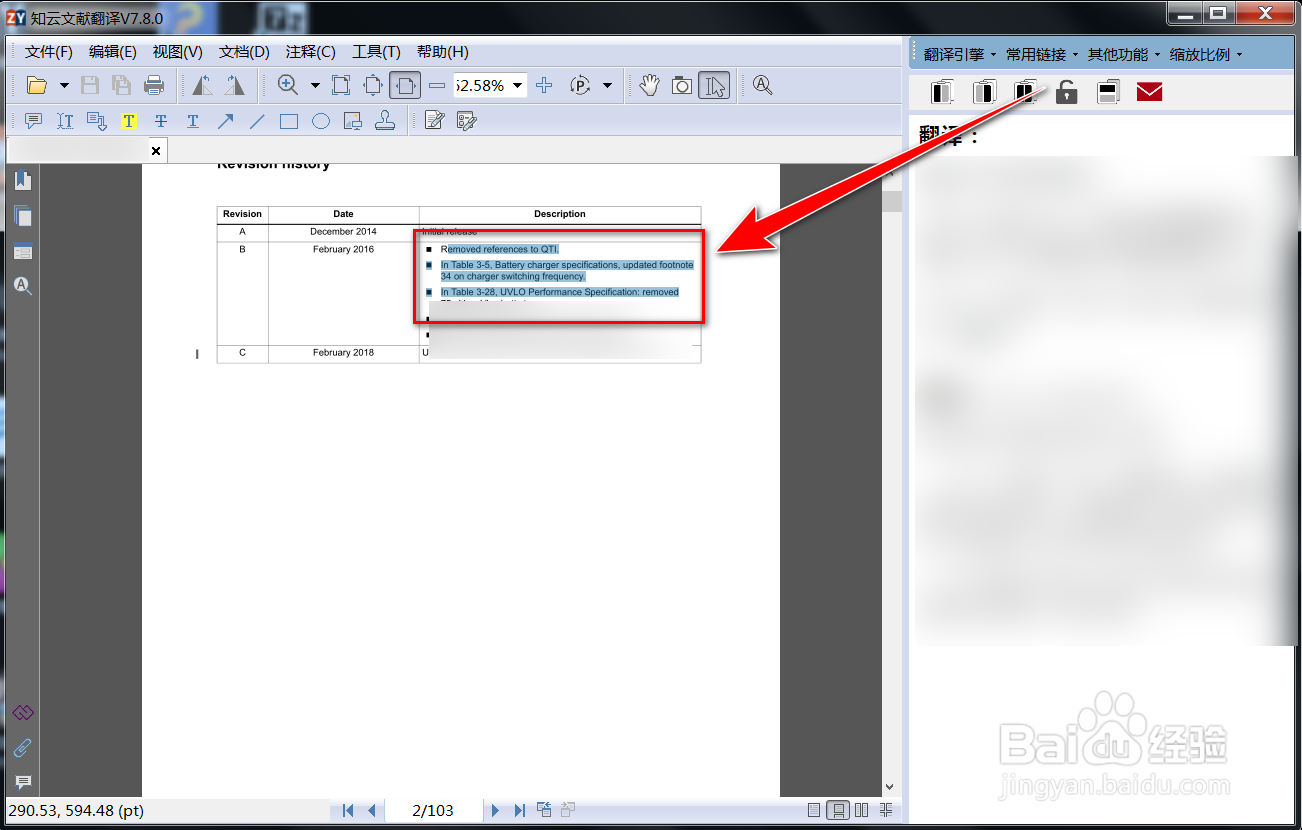Decrease zoom with the minus button
The height and width of the screenshot is (830, 1302).
(x=437, y=85)
